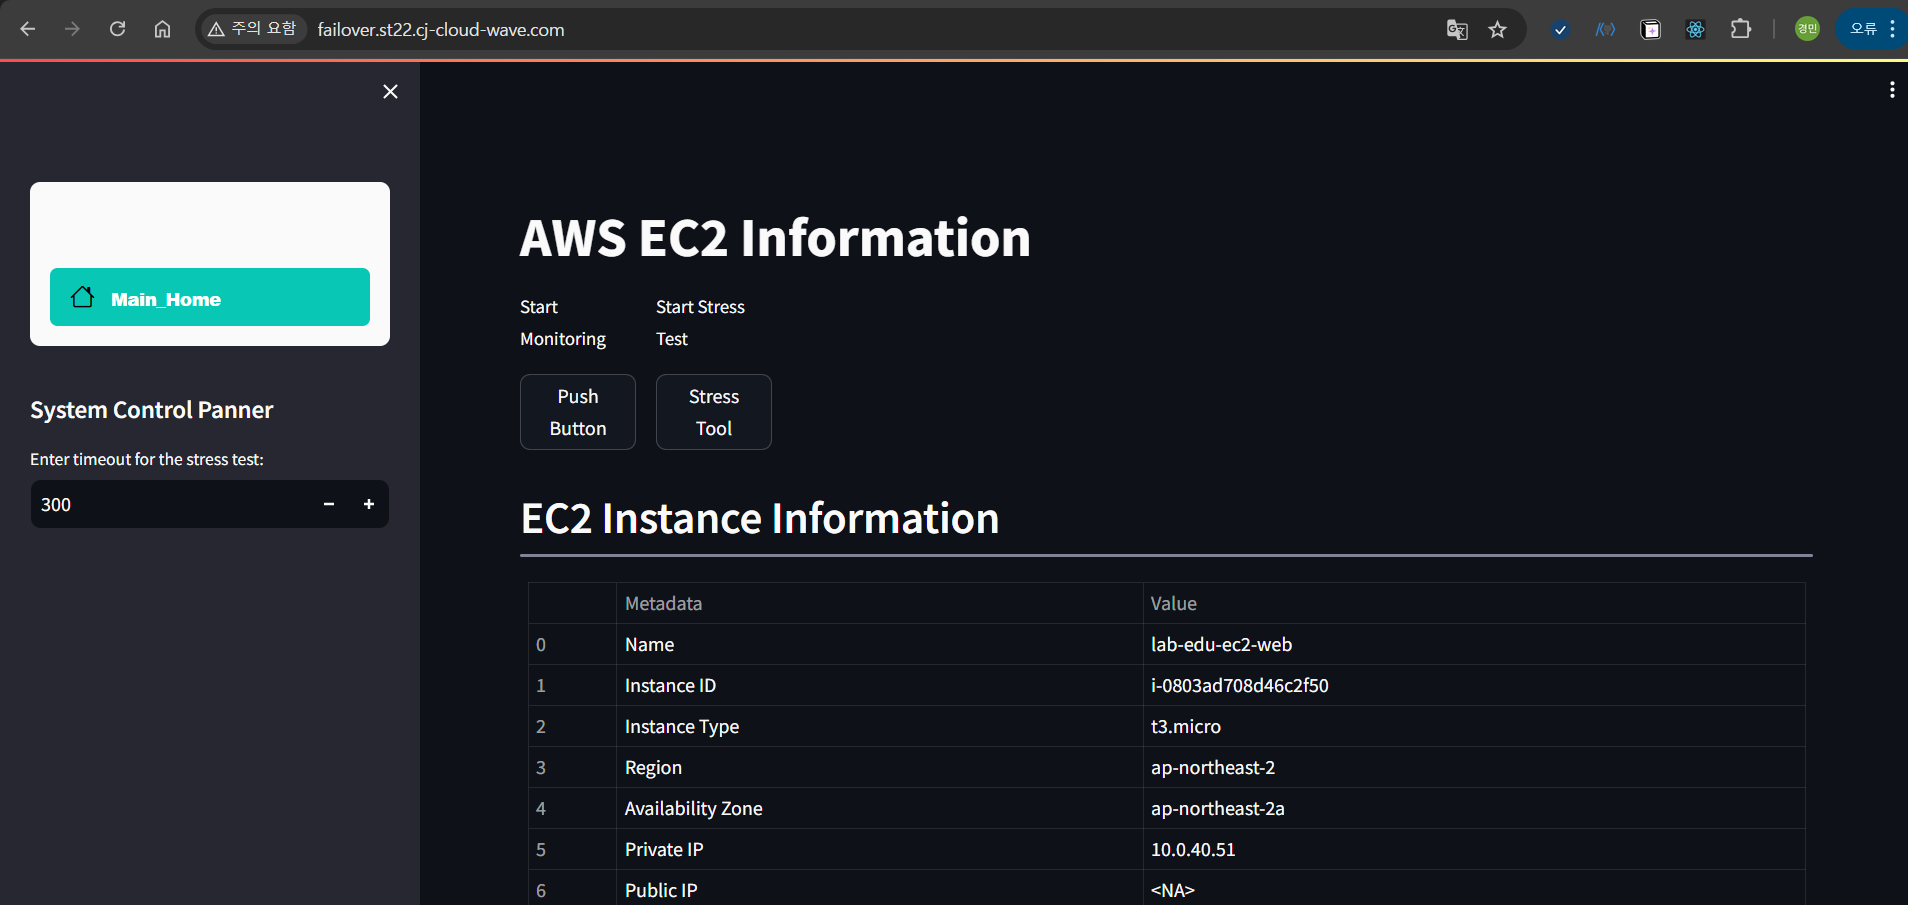Open the blue parentheses extension icon
This screenshot has height=905, width=1908.
click(1605, 29)
